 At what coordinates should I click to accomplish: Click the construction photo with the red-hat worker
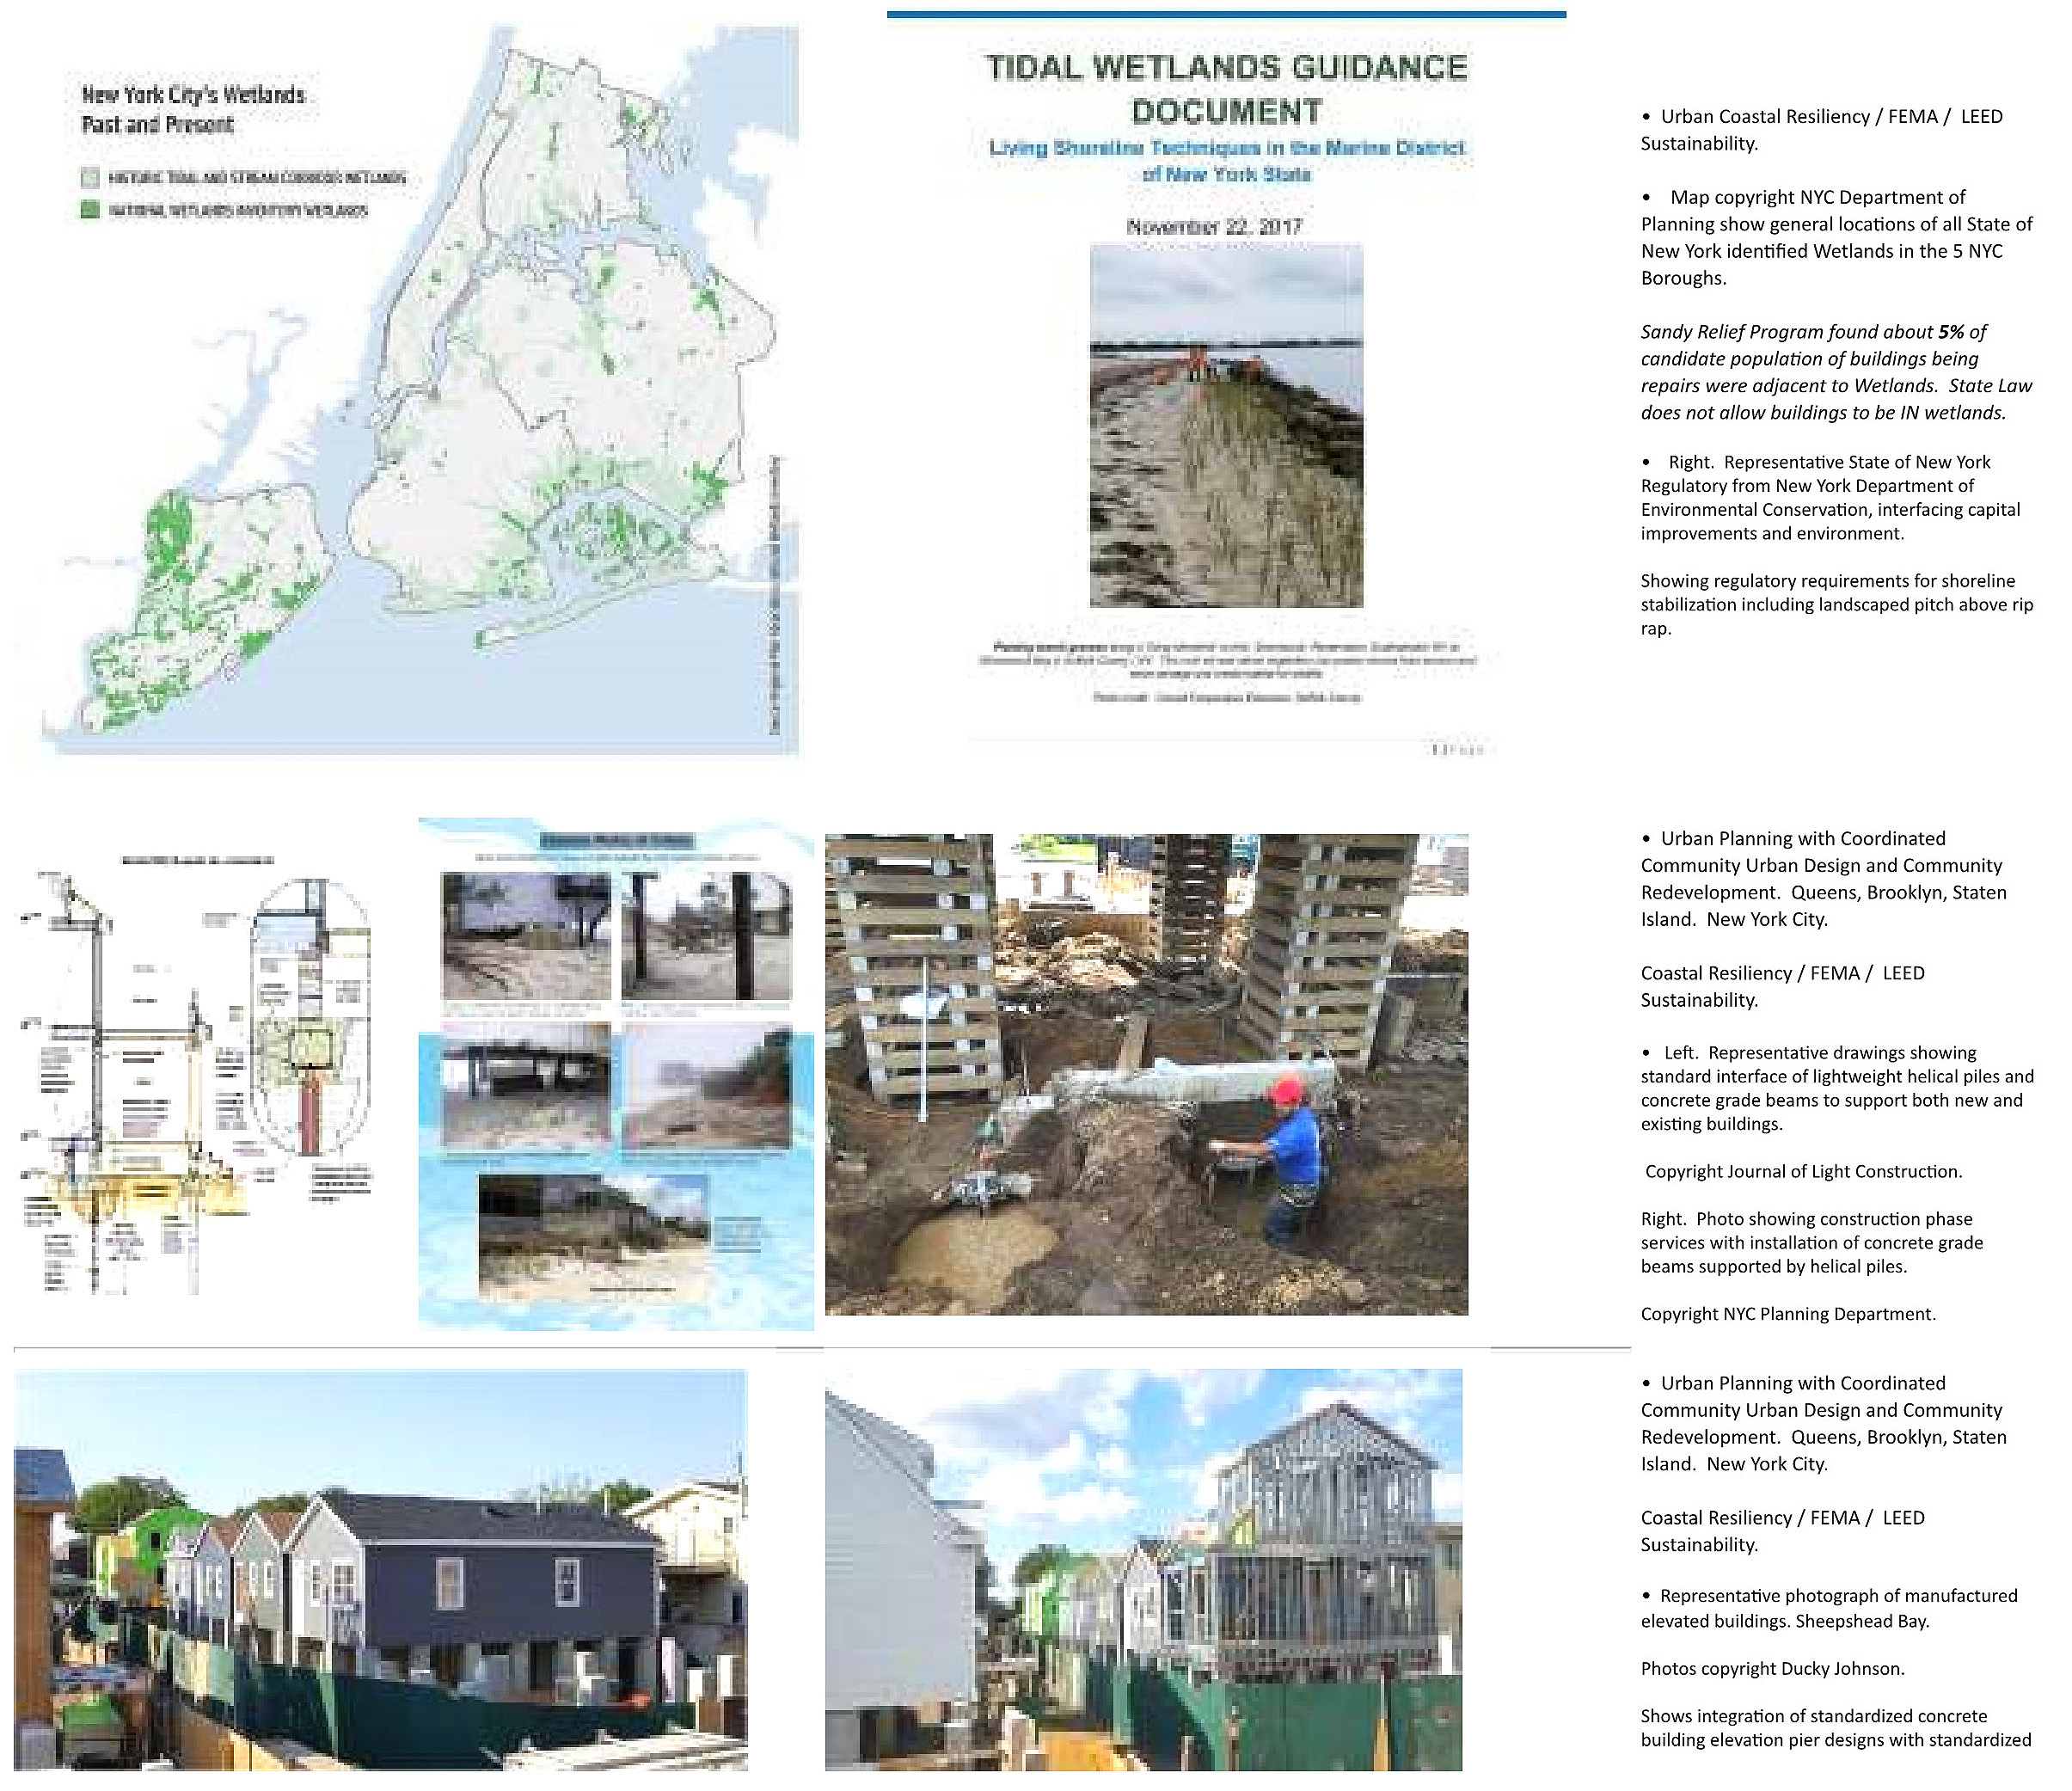(1146, 1075)
